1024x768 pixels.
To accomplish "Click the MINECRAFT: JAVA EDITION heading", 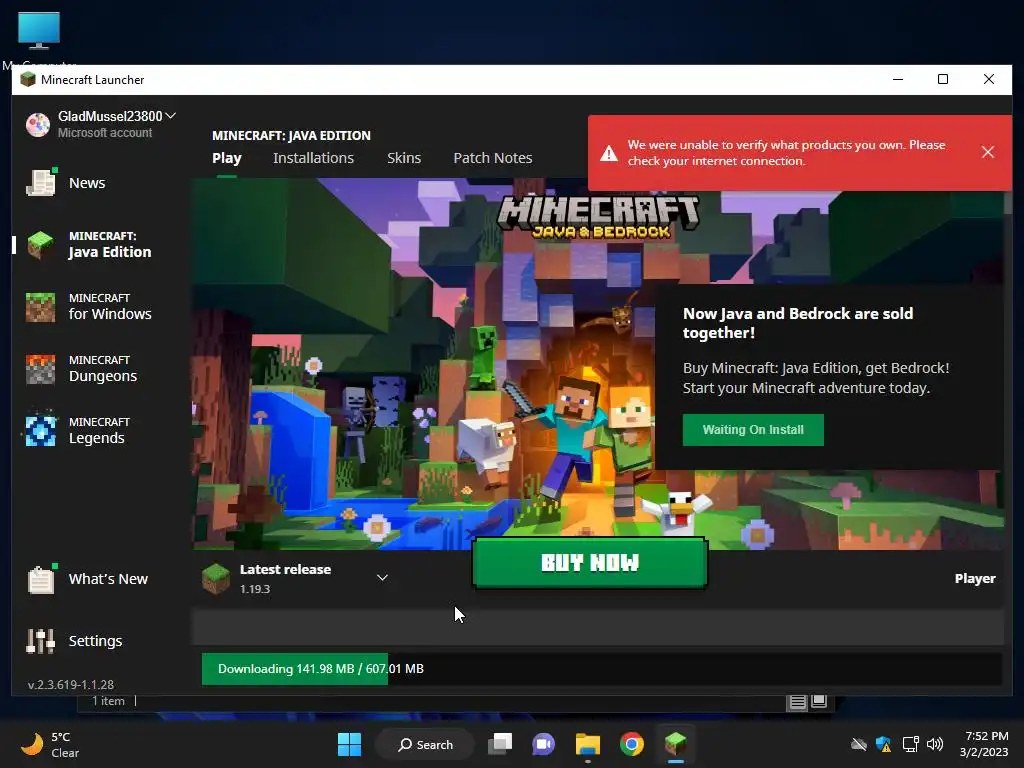I will (x=291, y=135).
